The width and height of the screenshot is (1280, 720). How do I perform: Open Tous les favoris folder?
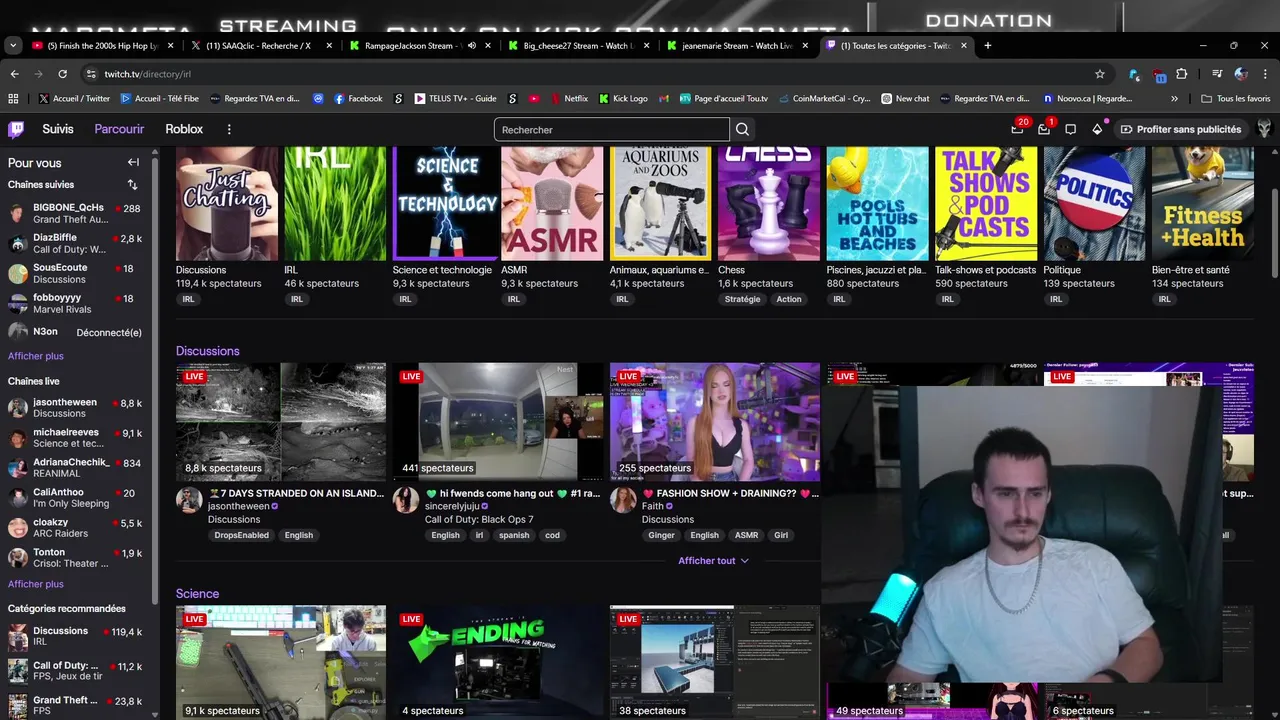point(1236,98)
